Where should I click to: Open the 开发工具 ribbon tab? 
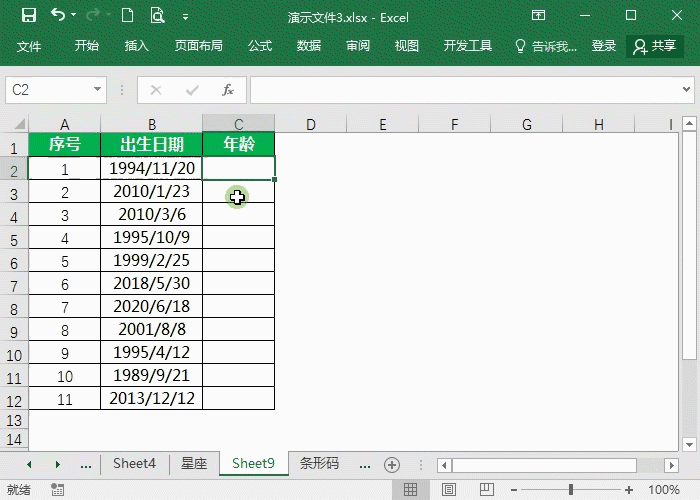(467, 46)
